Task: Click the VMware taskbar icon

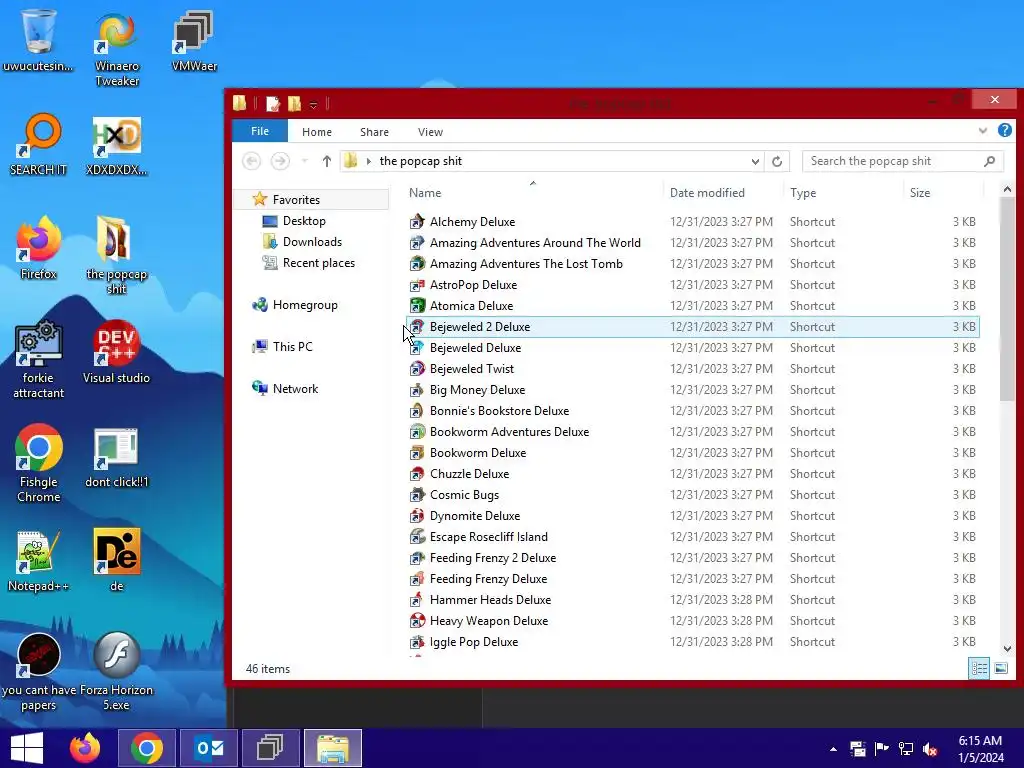Action: coord(270,748)
